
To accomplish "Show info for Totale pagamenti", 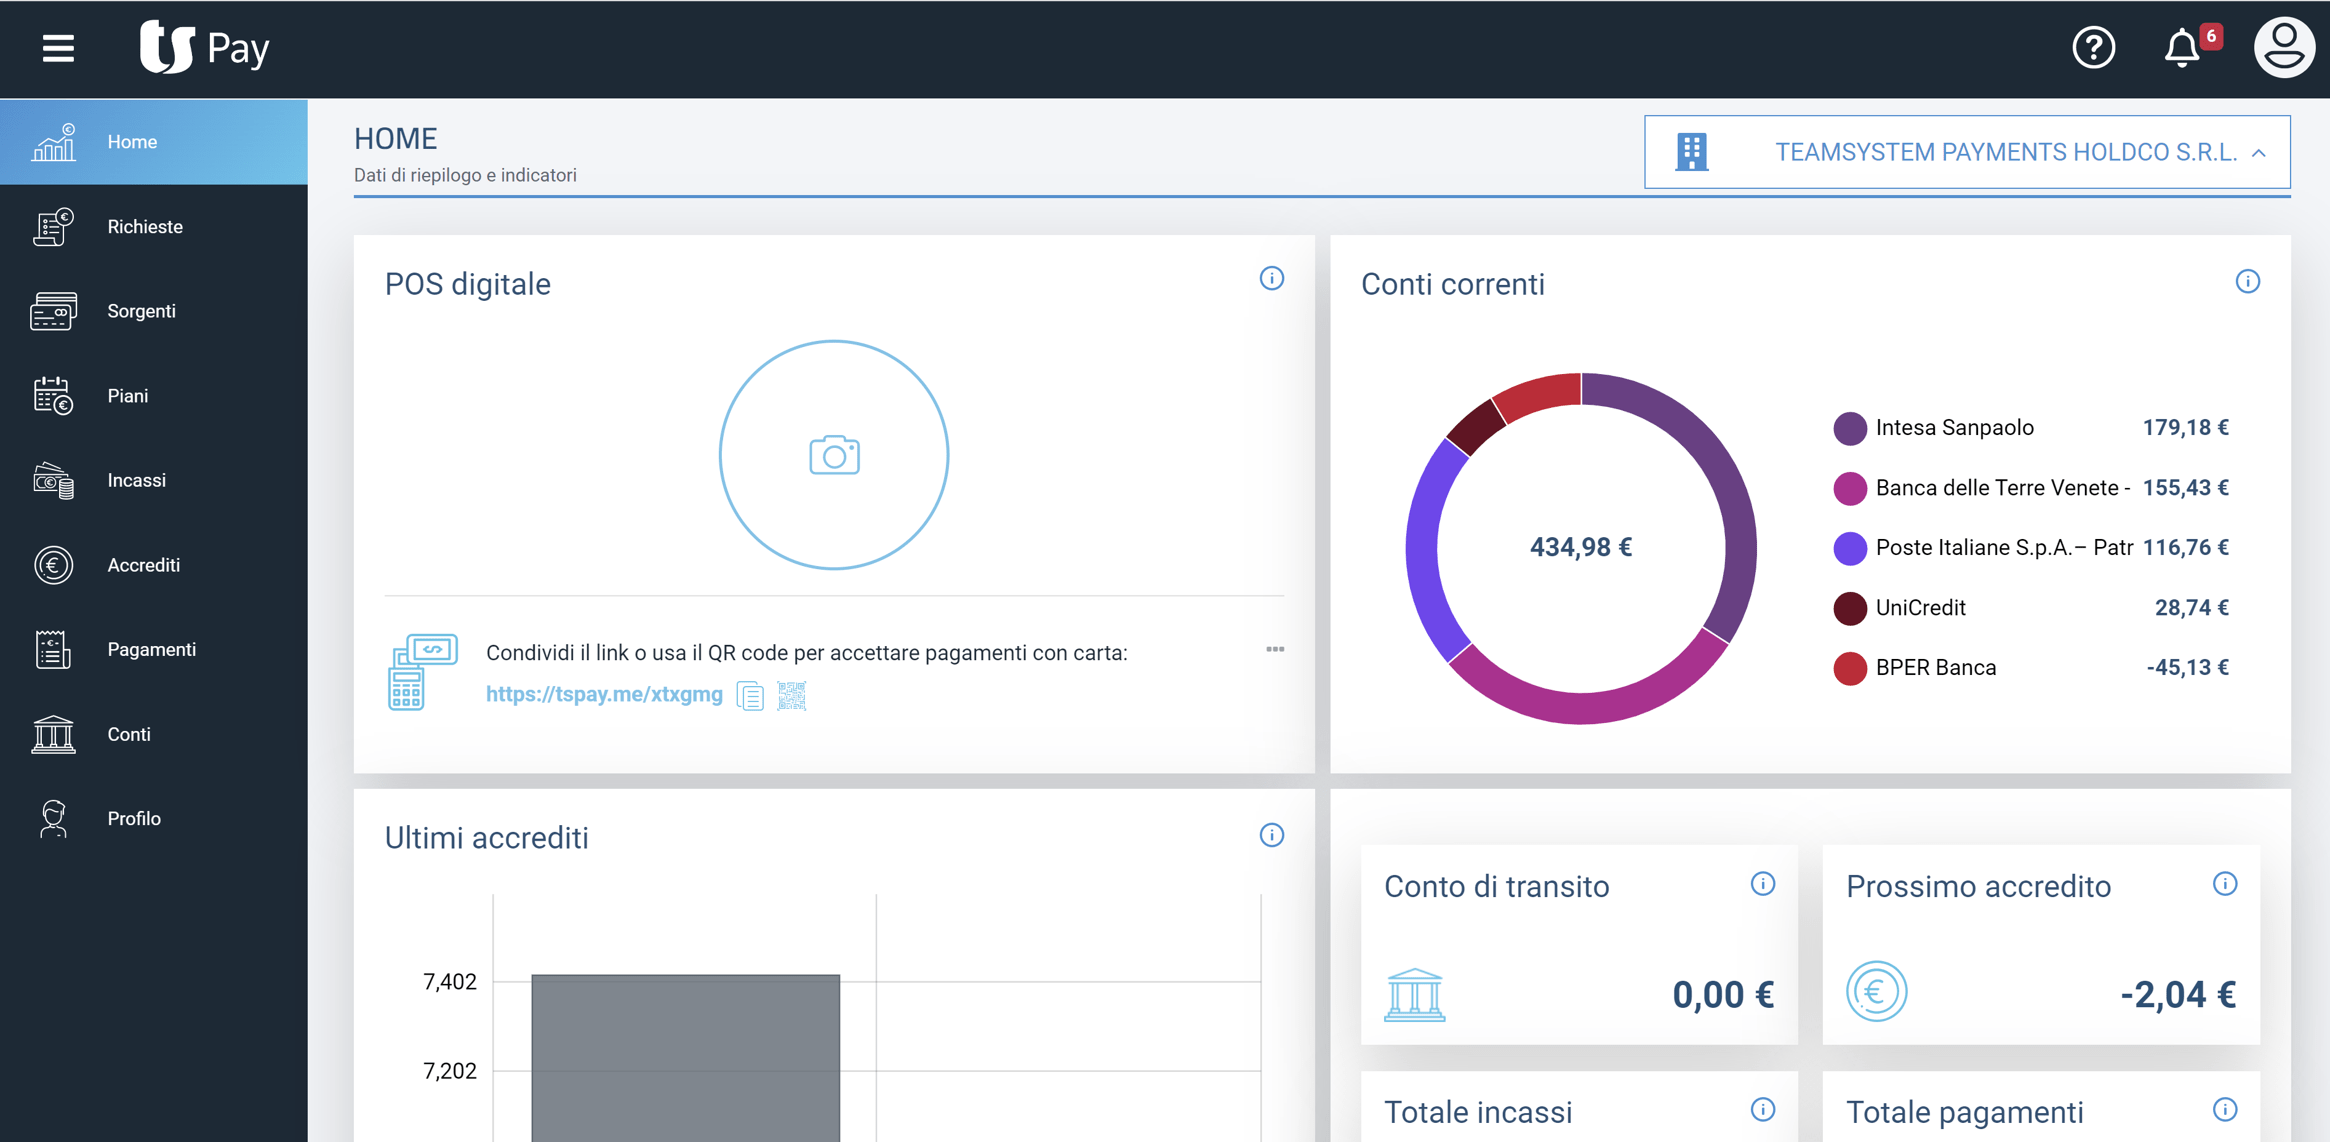I will coord(2224,1110).
